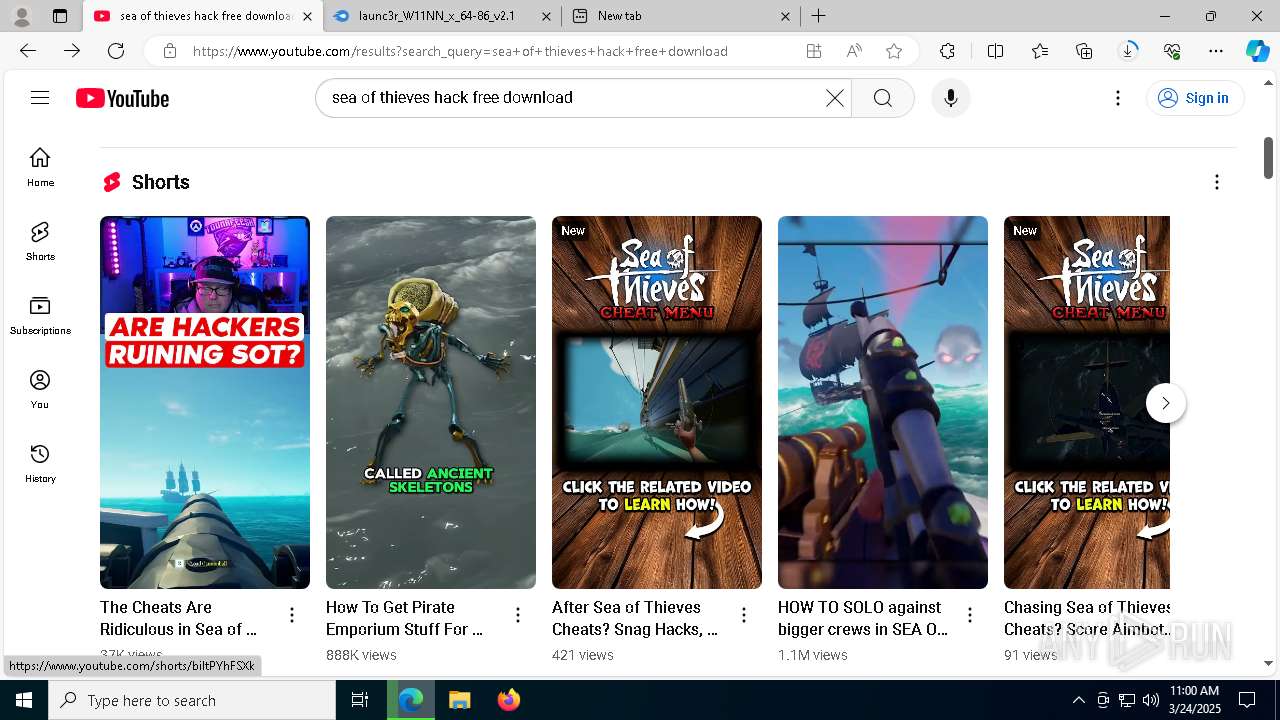Show next Shorts with the right arrow

coord(1165,403)
